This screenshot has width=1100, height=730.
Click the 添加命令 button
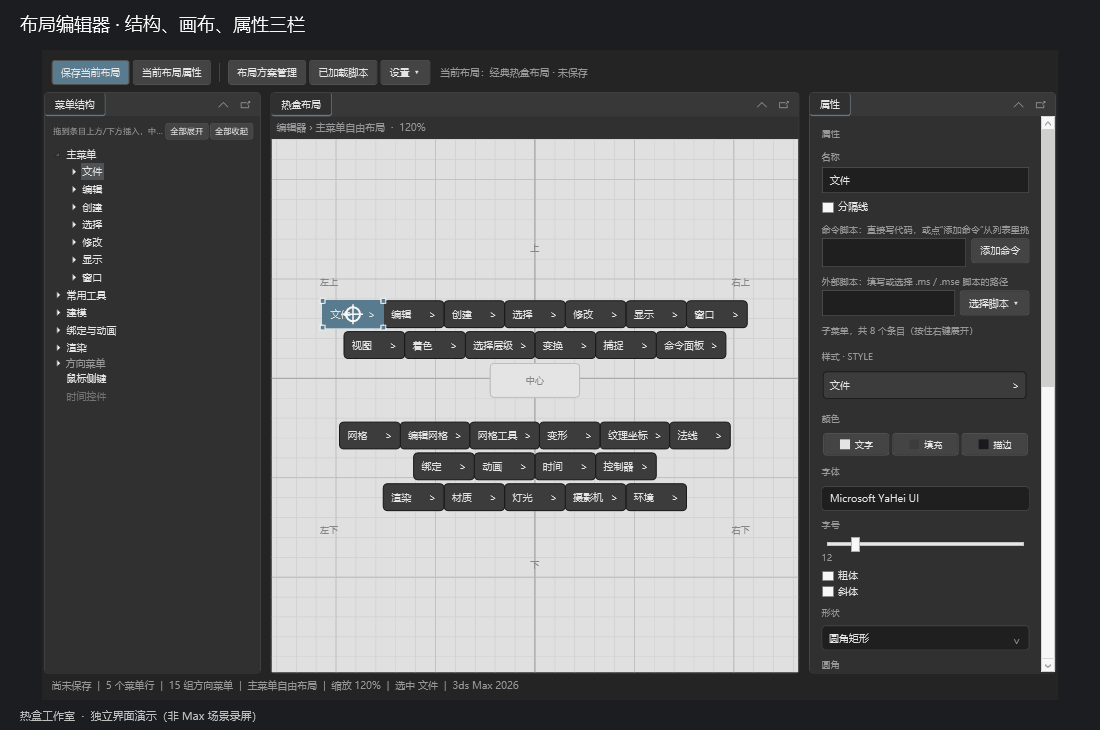[1000, 250]
